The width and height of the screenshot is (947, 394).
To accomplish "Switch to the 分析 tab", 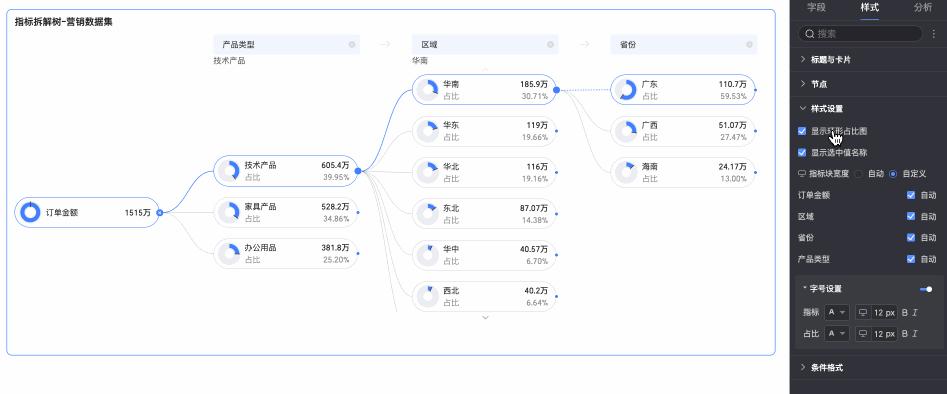I will (923, 8).
